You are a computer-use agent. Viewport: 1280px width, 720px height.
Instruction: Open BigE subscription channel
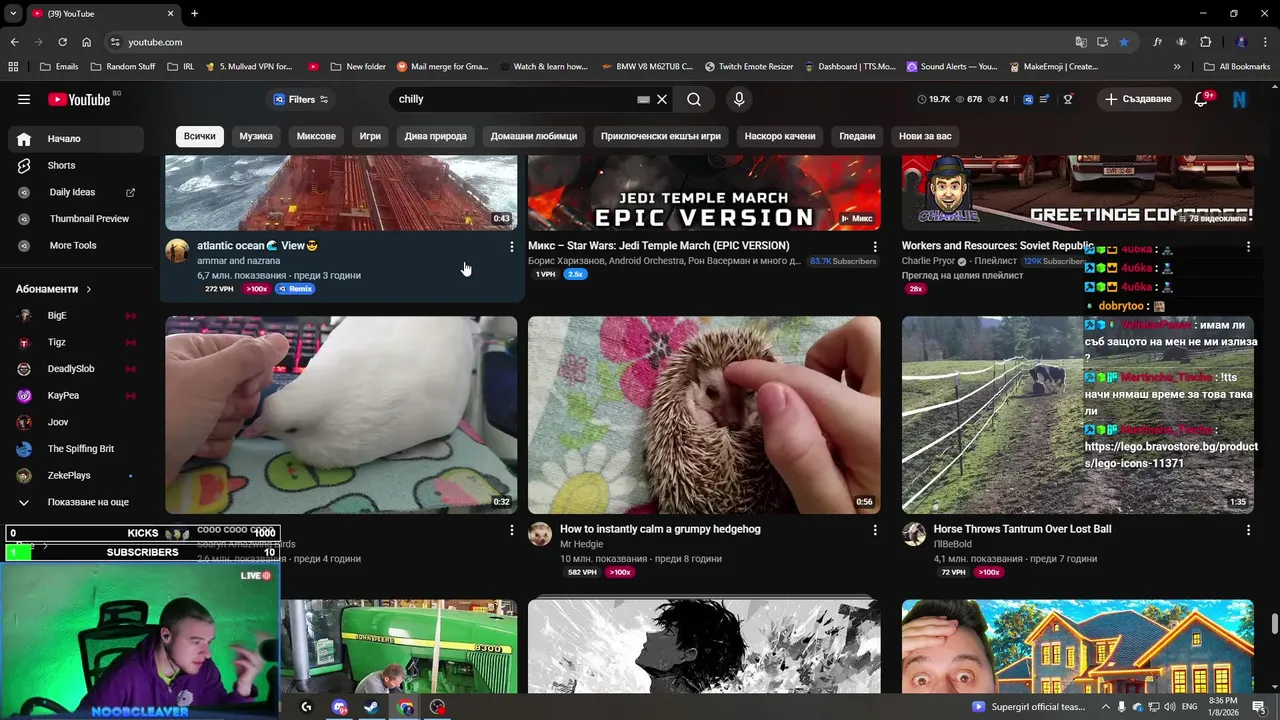[76, 315]
